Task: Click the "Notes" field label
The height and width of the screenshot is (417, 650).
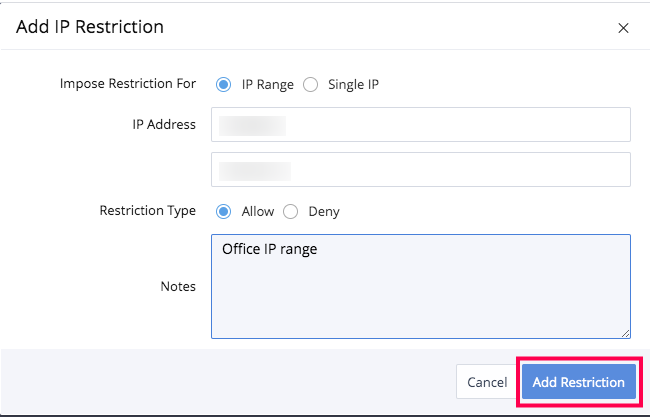Action: tap(178, 287)
